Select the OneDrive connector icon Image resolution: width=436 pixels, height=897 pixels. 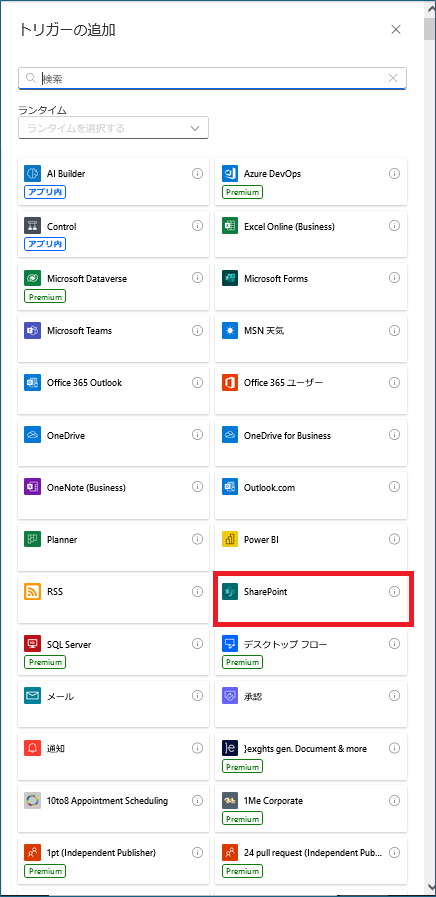coord(33,435)
